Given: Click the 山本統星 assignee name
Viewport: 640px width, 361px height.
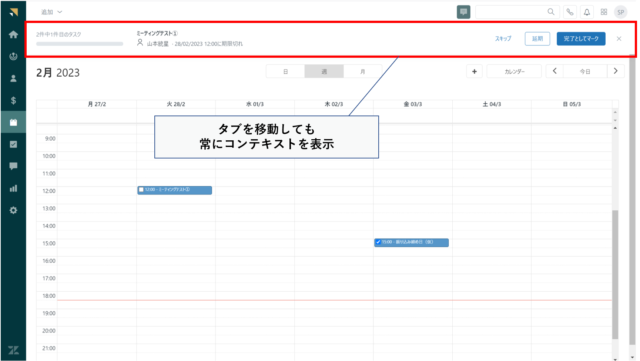Looking at the screenshot, I should pyautogui.click(x=158, y=44).
